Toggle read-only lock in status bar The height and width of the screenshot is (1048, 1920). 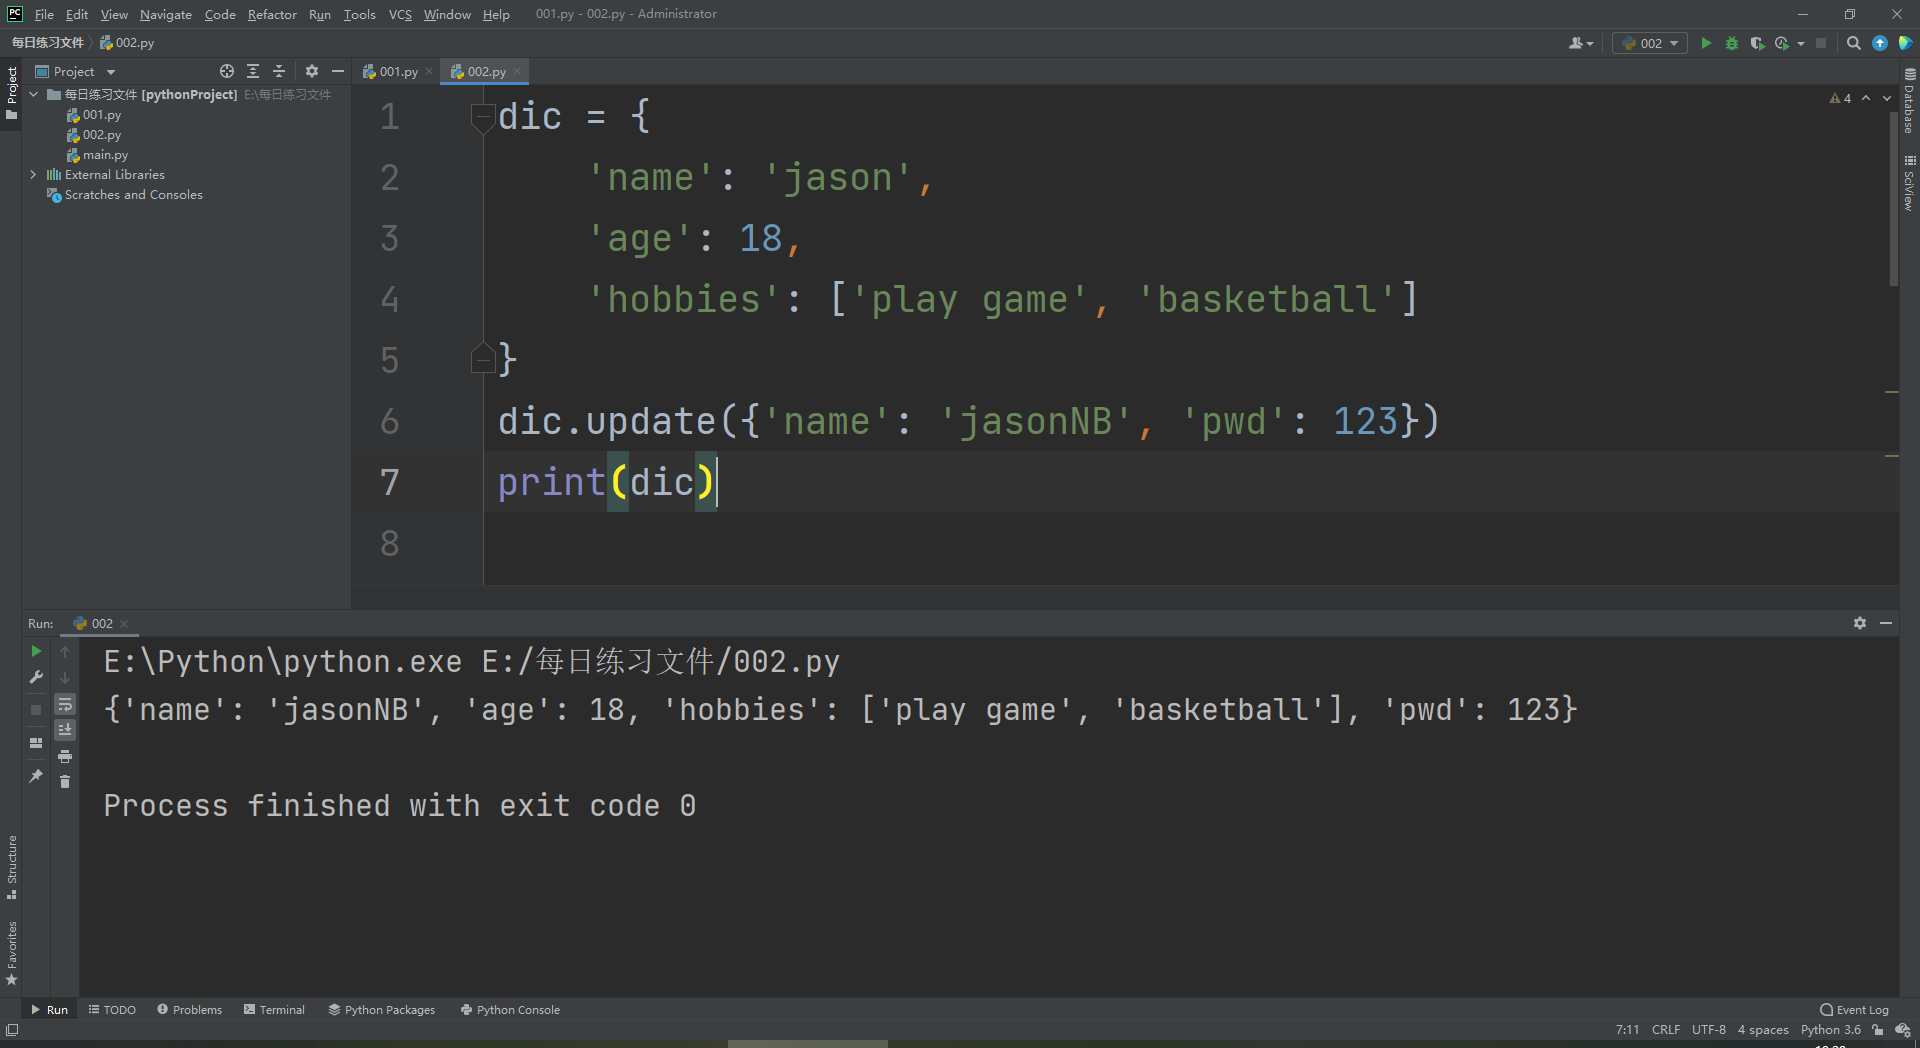coord(1878,1030)
